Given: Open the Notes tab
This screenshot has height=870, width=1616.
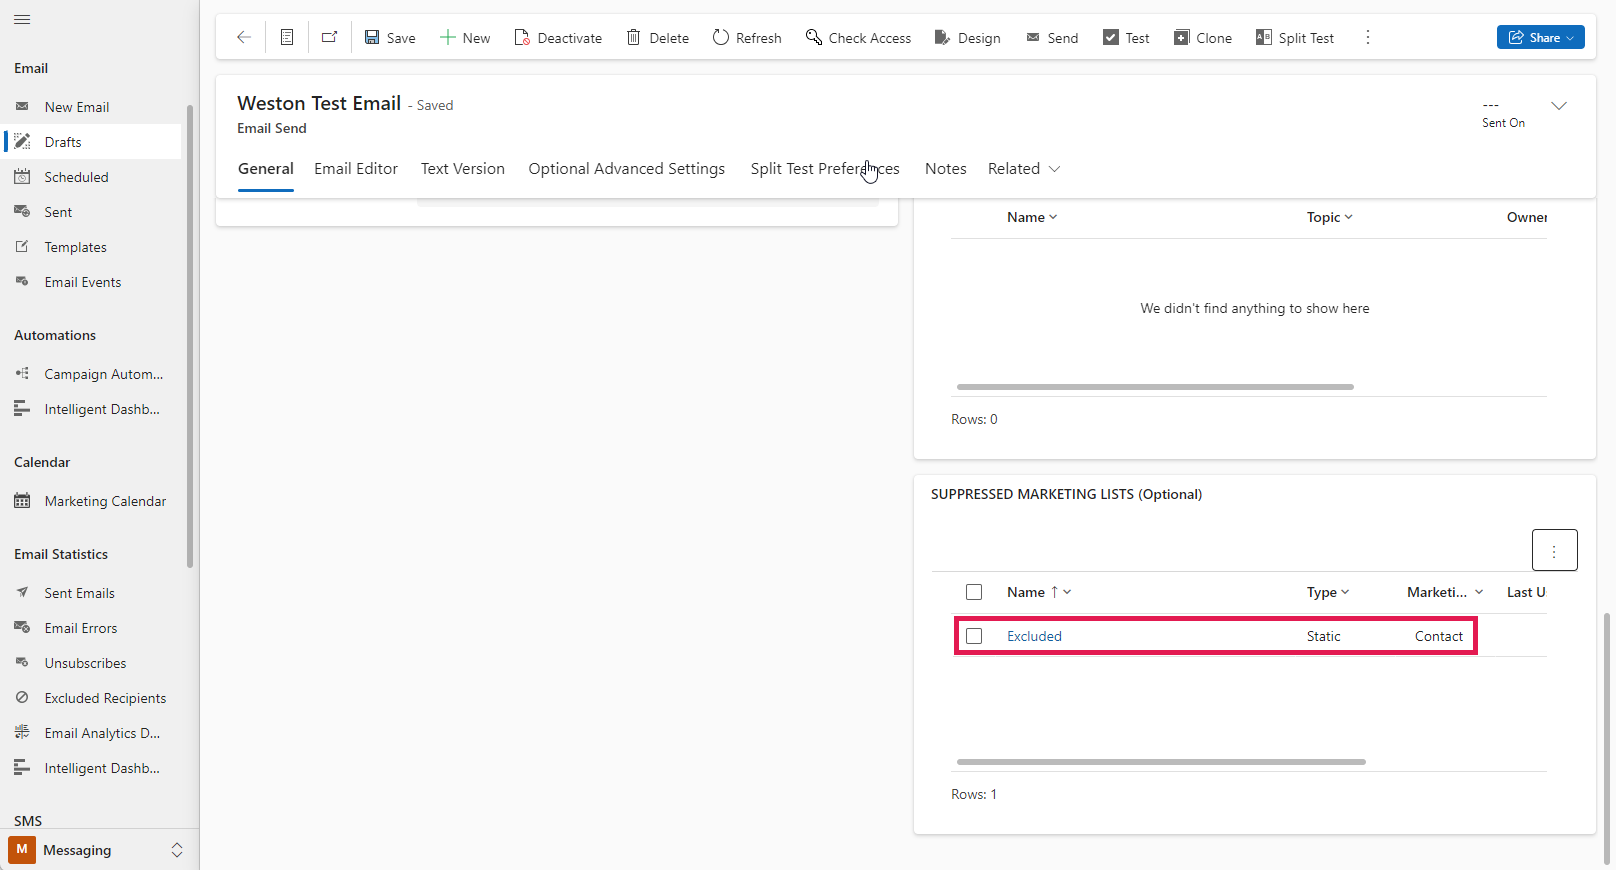Looking at the screenshot, I should tap(946, 169).
